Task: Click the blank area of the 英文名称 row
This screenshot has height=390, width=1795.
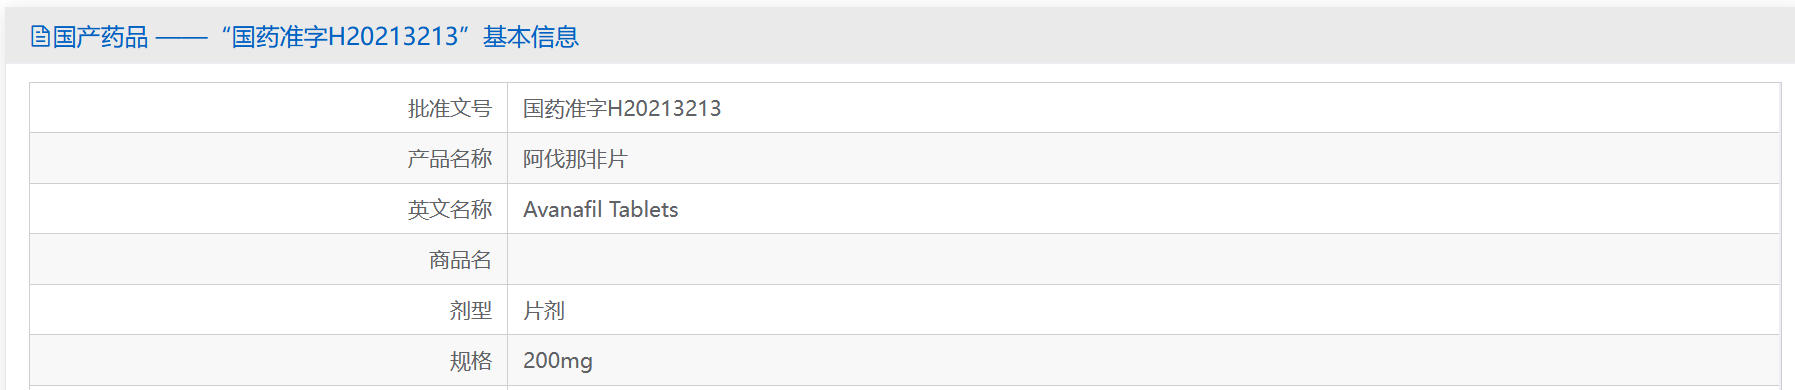Action: point(1230,209)
